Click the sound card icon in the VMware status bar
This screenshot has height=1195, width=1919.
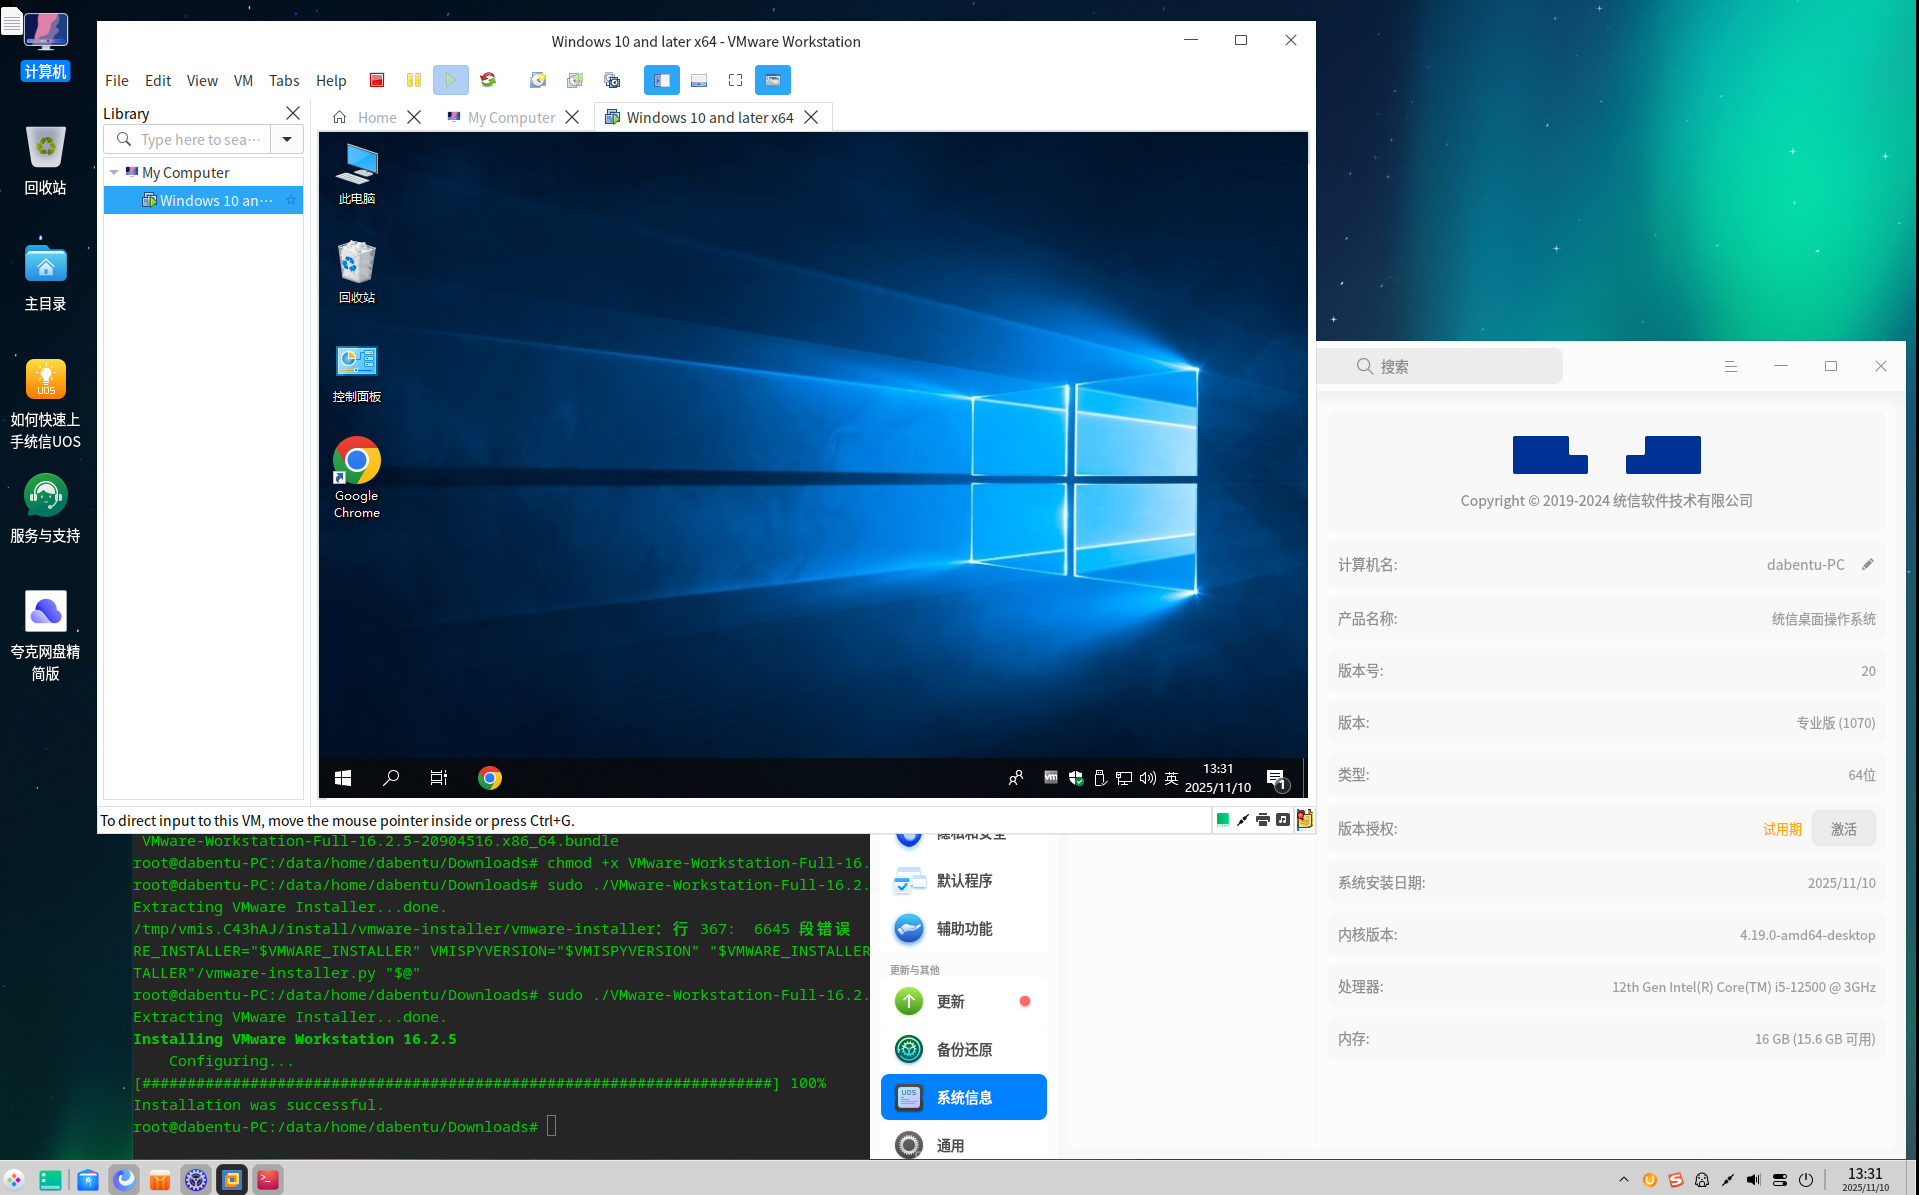click(x=1283, y=820)
